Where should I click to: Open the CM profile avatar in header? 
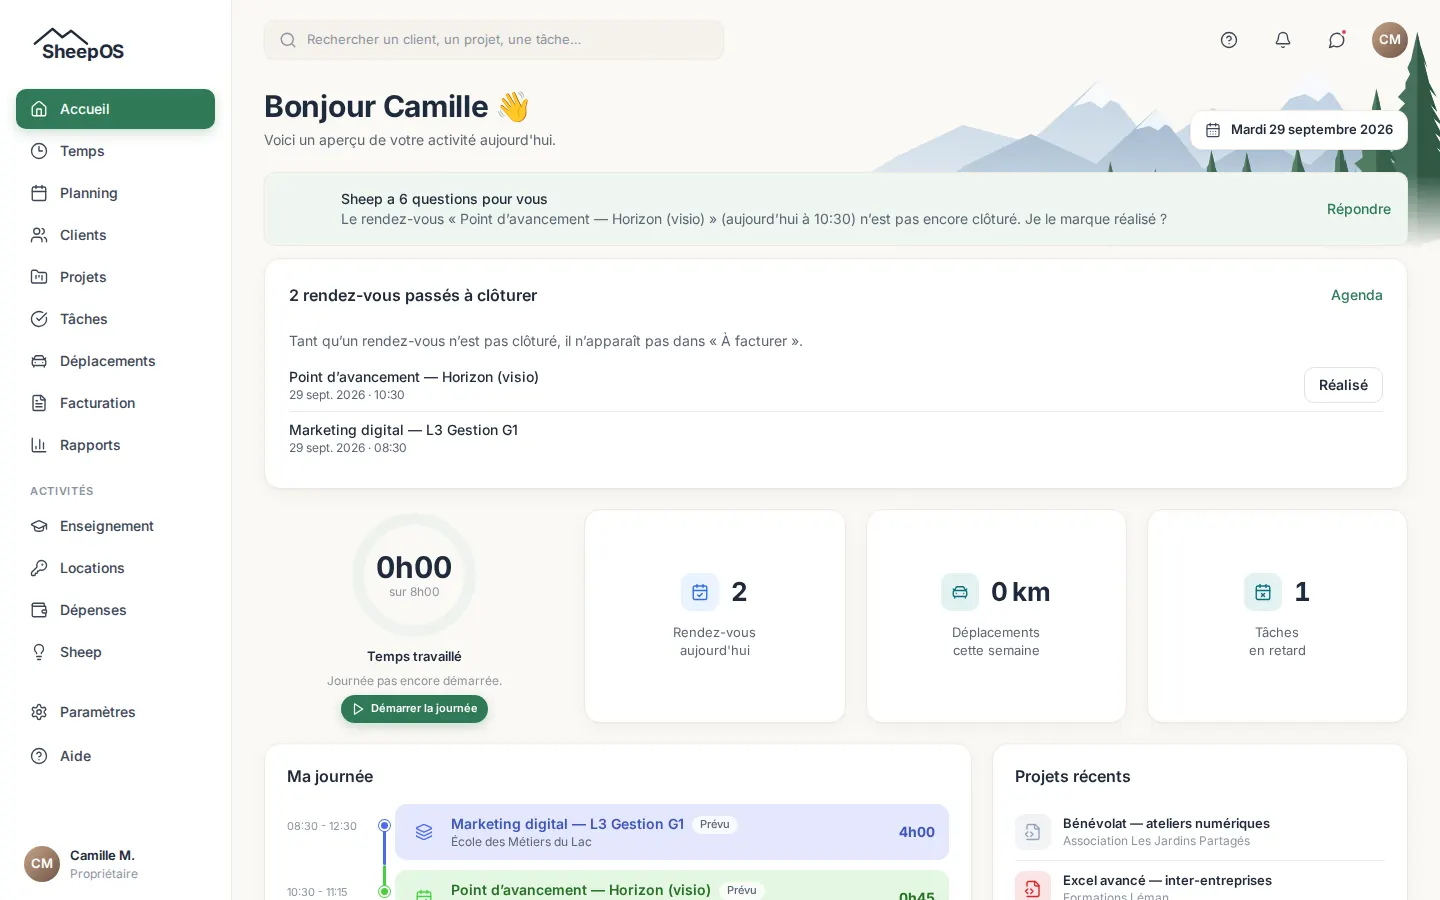click(x=1390, y=40)
